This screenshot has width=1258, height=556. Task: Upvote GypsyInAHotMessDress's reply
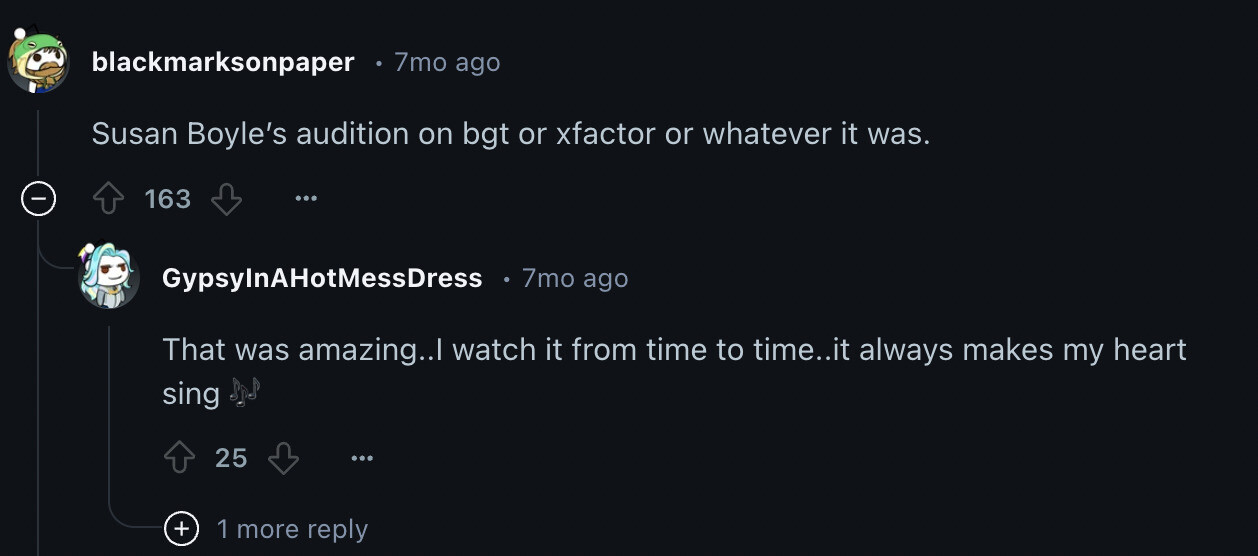179,458
